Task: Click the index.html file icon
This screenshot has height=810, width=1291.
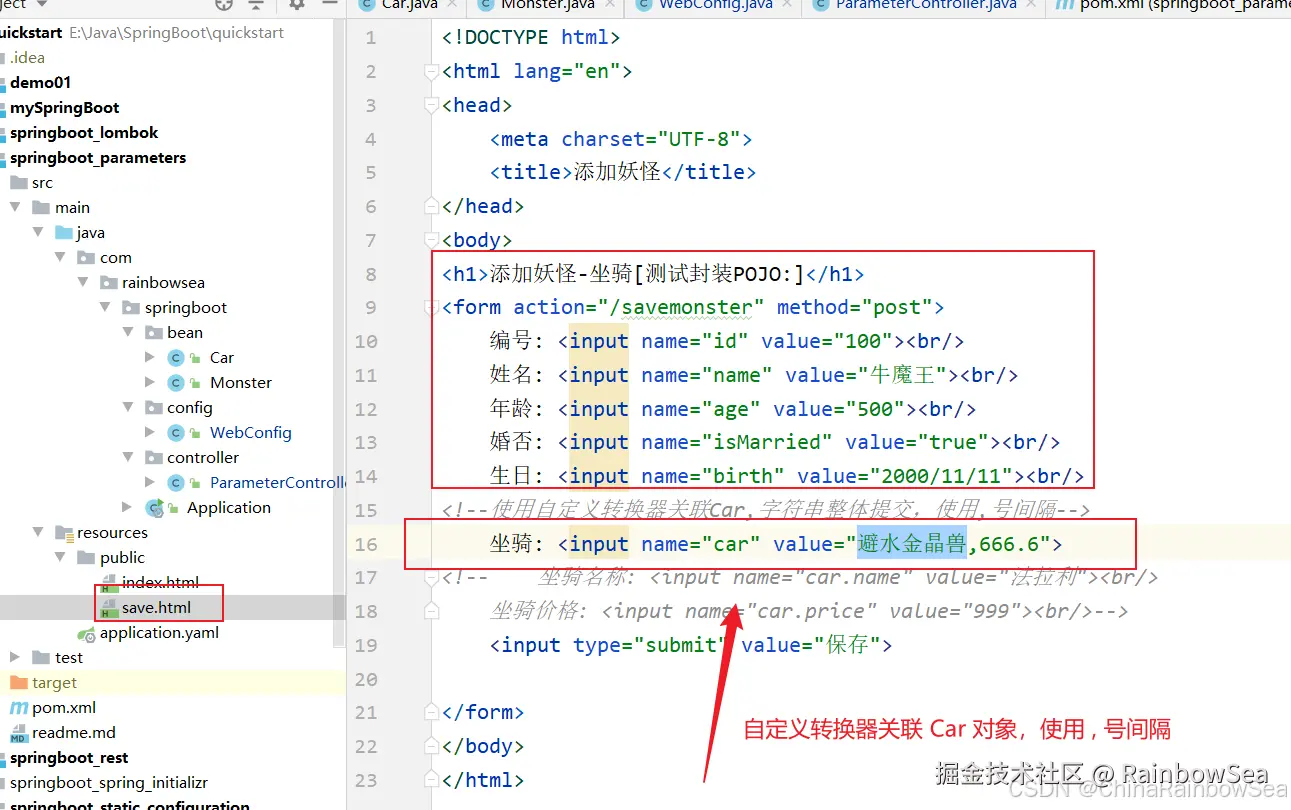Action: coord(109,583)
